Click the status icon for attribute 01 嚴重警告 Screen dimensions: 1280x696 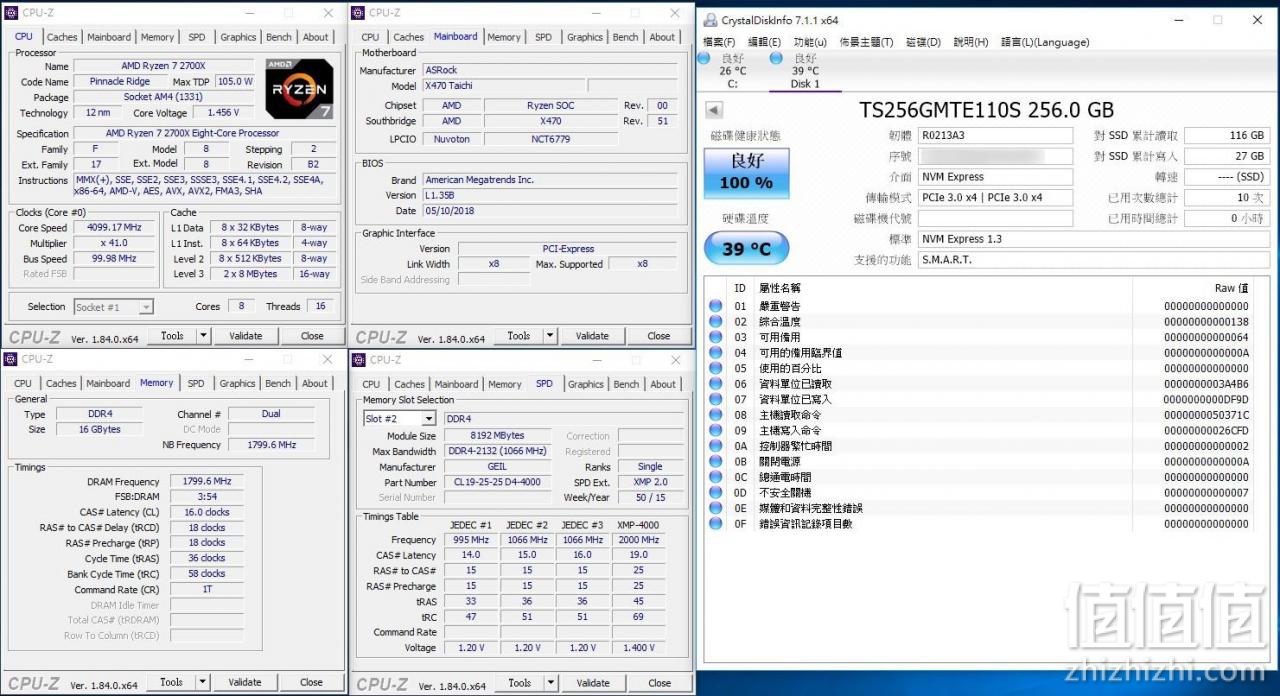(x=716, y=306)
